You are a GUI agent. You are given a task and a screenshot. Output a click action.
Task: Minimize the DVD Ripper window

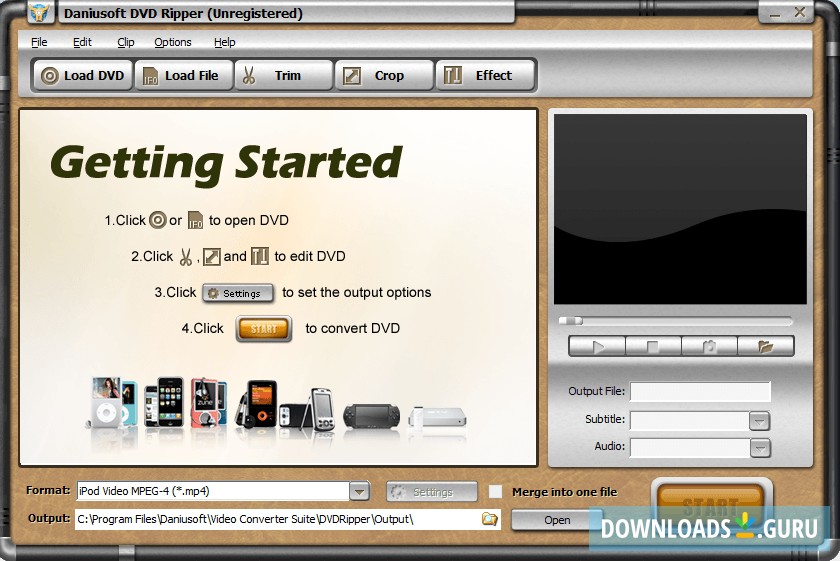(775, 13)
